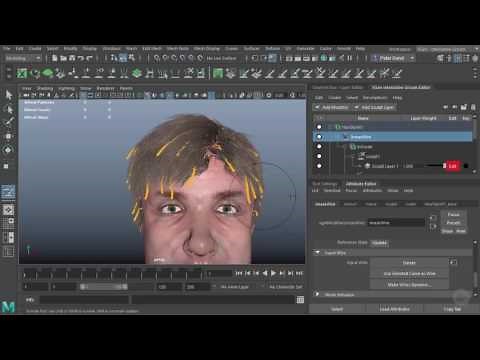Open the Reference Mode dropdown
This screenshot has height=360, width=480.
(380, 243)
